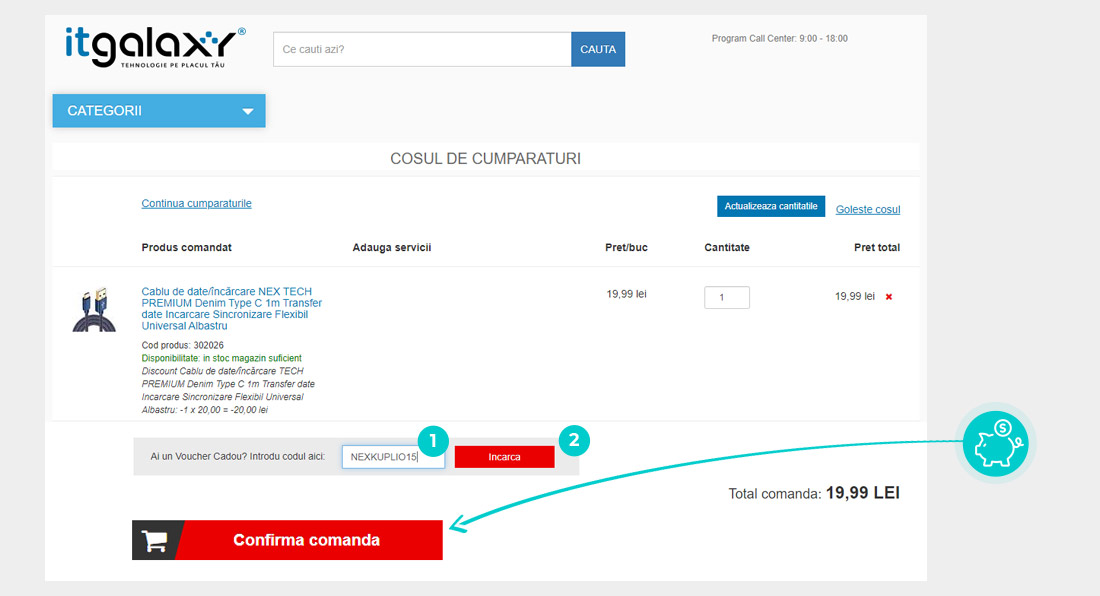Click the 'Total comanda: 19,99 LEI' text
The height and width of the screenshot is (596, 1100).
click(814, 493)
